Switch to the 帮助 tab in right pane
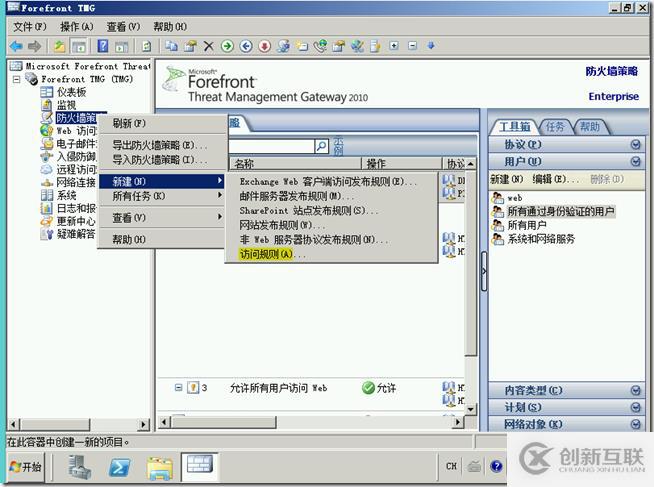The height and width of the screenshot is (487, 654). [590, 127]
